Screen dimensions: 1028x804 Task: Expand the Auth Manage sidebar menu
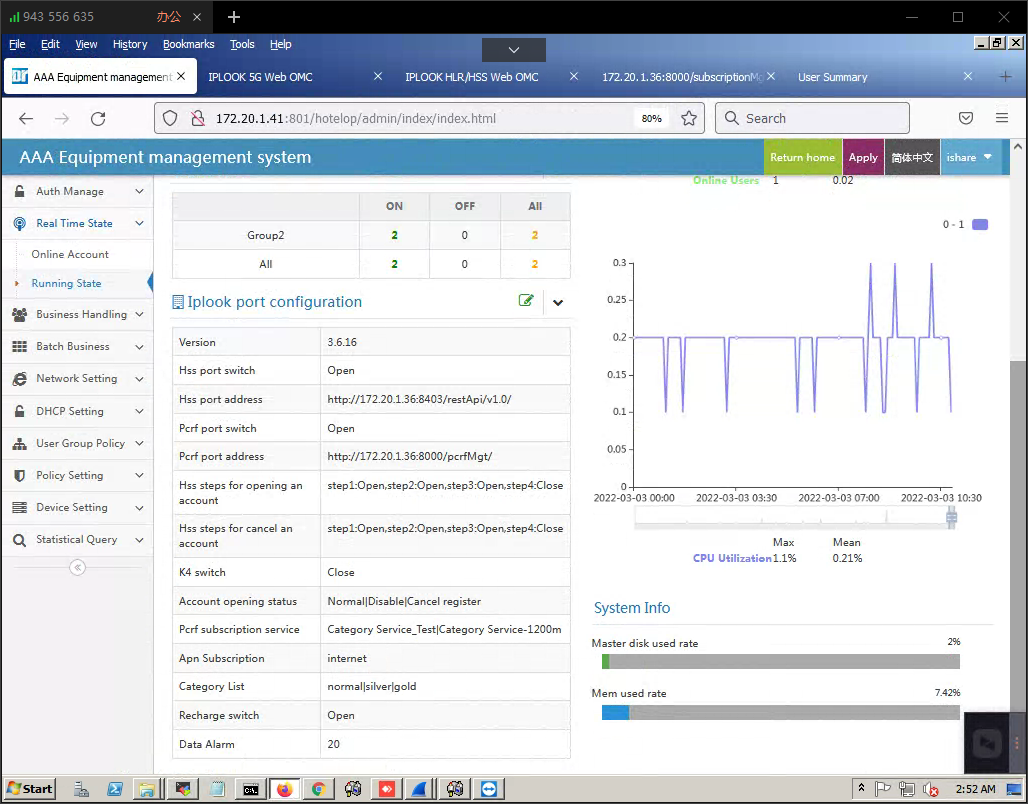point(77,191)
